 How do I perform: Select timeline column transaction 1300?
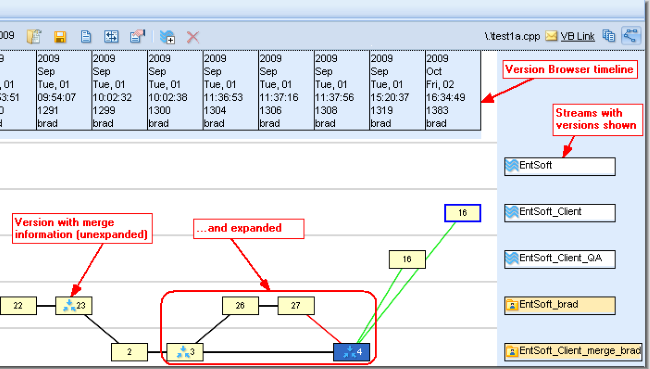coord(175,90)
